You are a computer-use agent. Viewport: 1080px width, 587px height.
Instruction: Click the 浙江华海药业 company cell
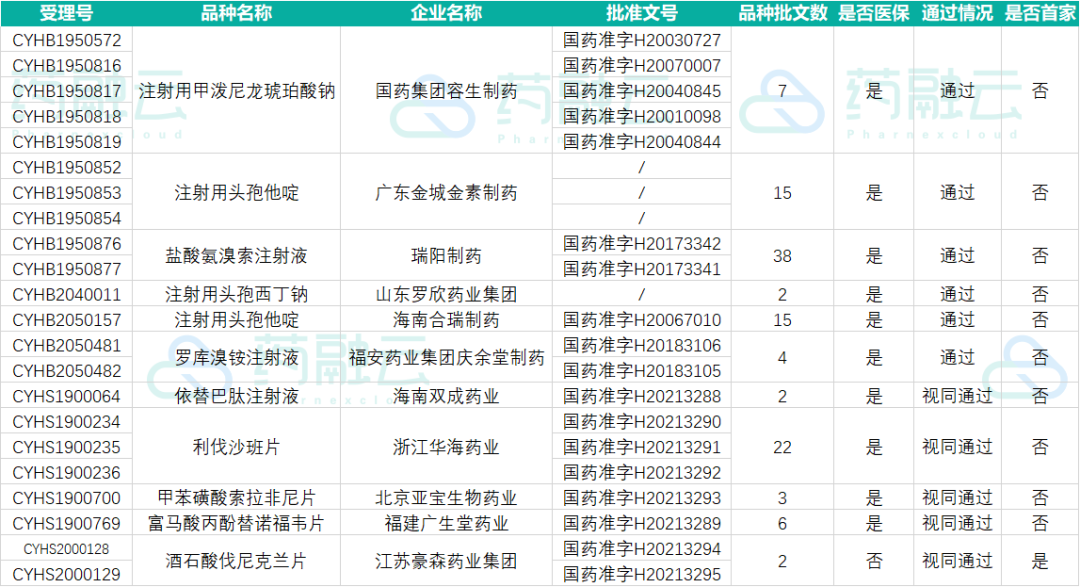[446, 447]
